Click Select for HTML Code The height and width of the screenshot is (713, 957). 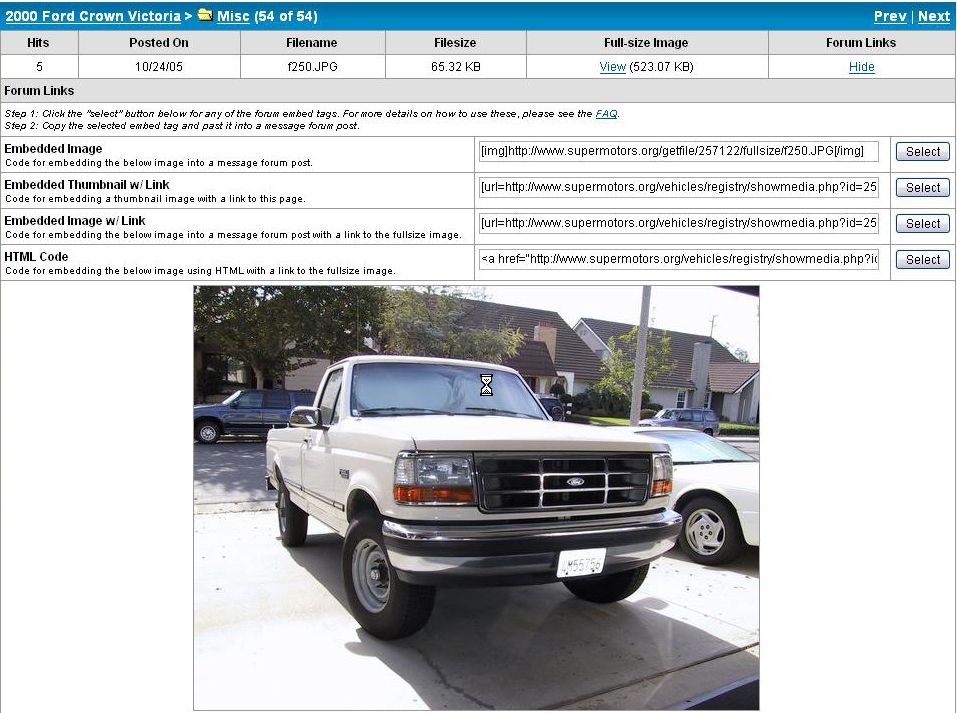click(922, 259)
